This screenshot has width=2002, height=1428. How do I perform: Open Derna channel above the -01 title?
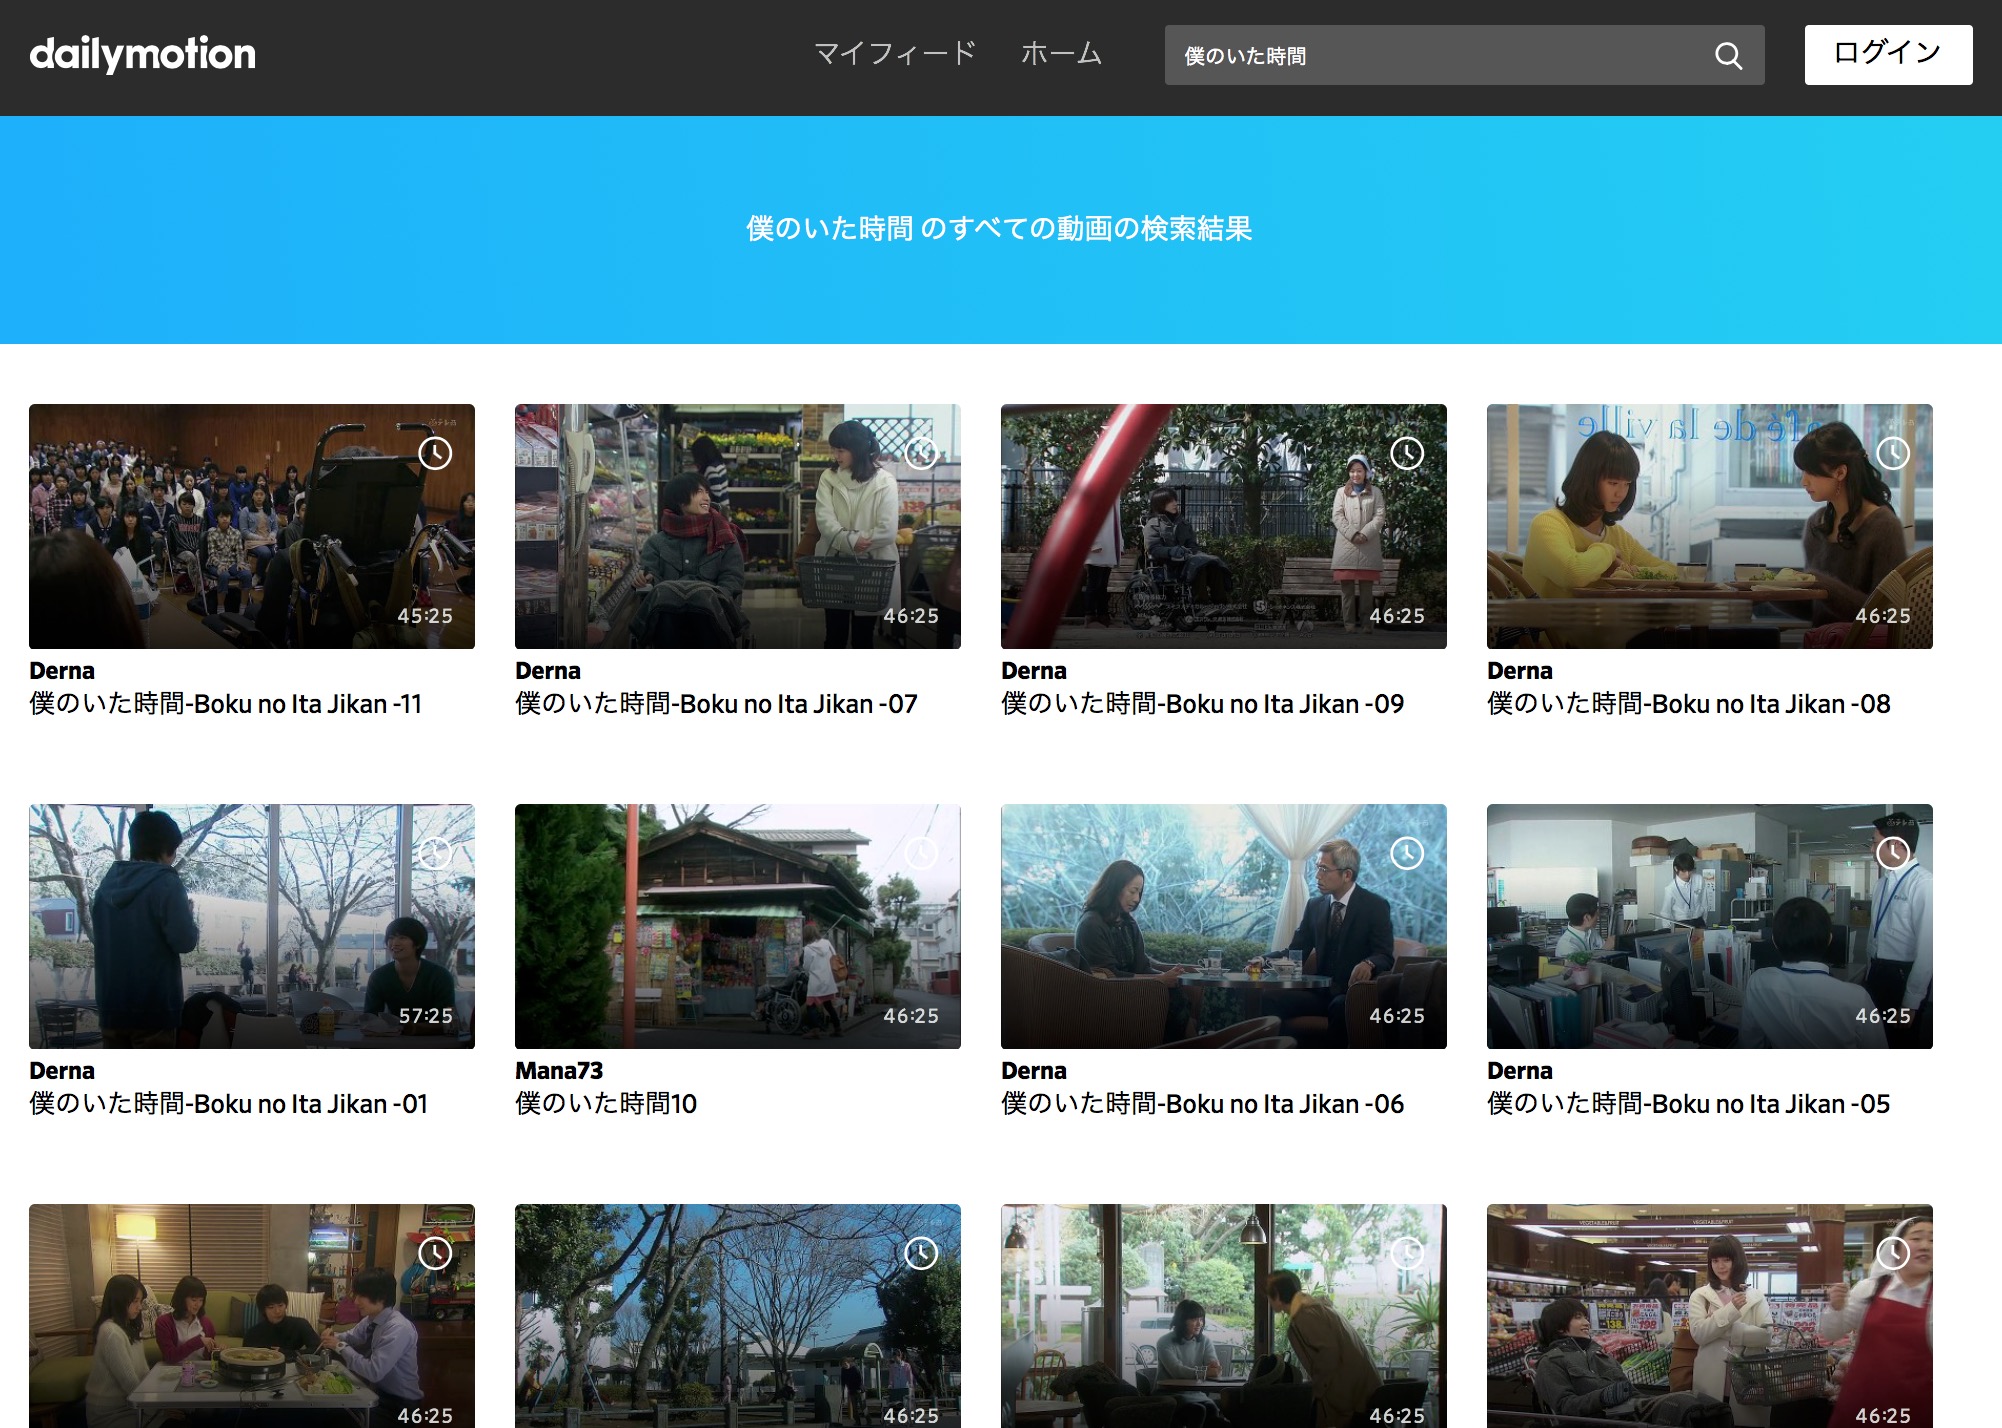[62, 1071]
